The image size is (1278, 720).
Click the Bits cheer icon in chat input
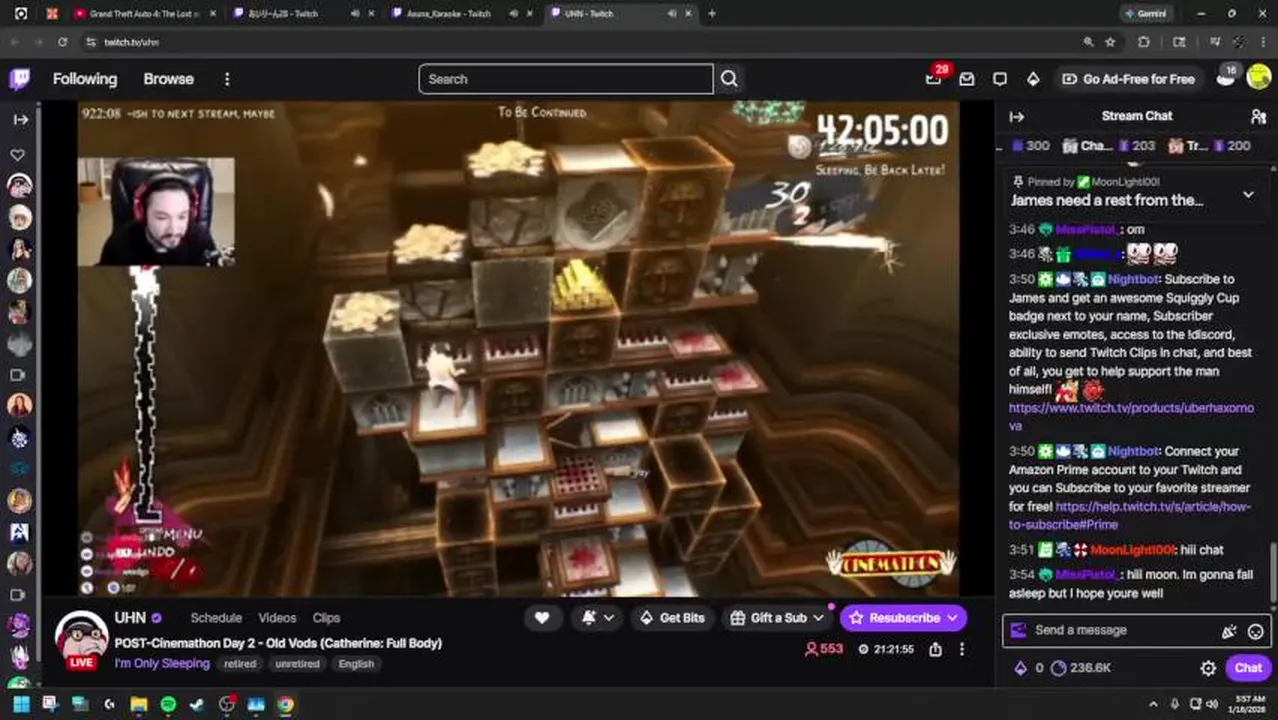pyautogui.click(x=1229, y=631)
